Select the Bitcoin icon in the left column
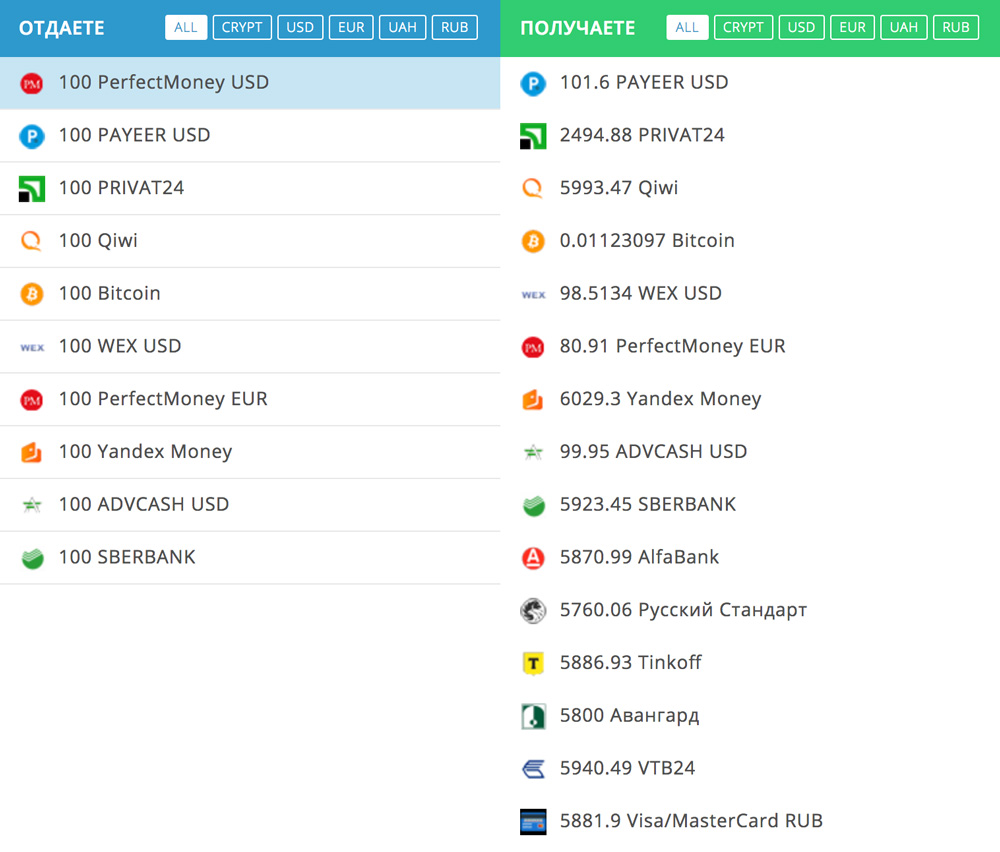 coord(33,293)
